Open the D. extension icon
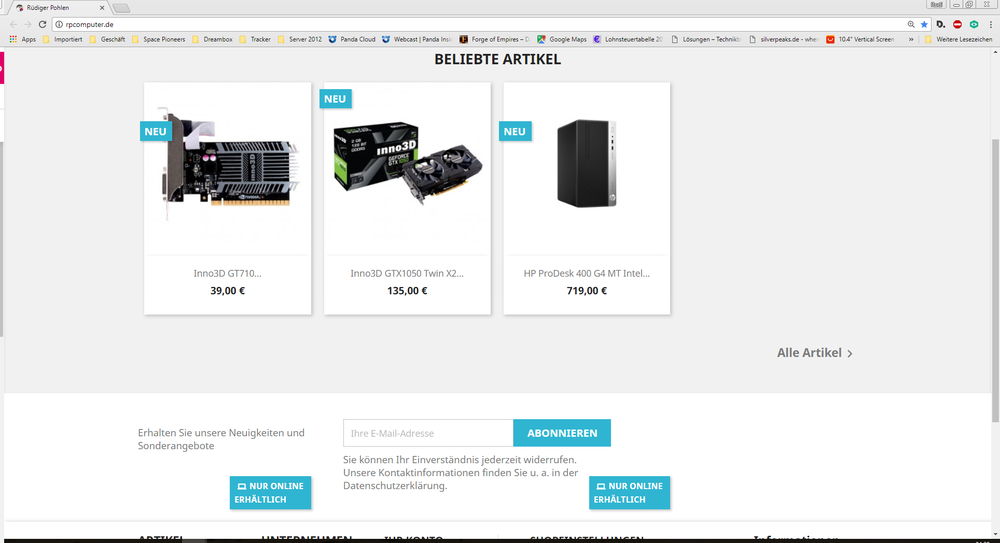 941,24
